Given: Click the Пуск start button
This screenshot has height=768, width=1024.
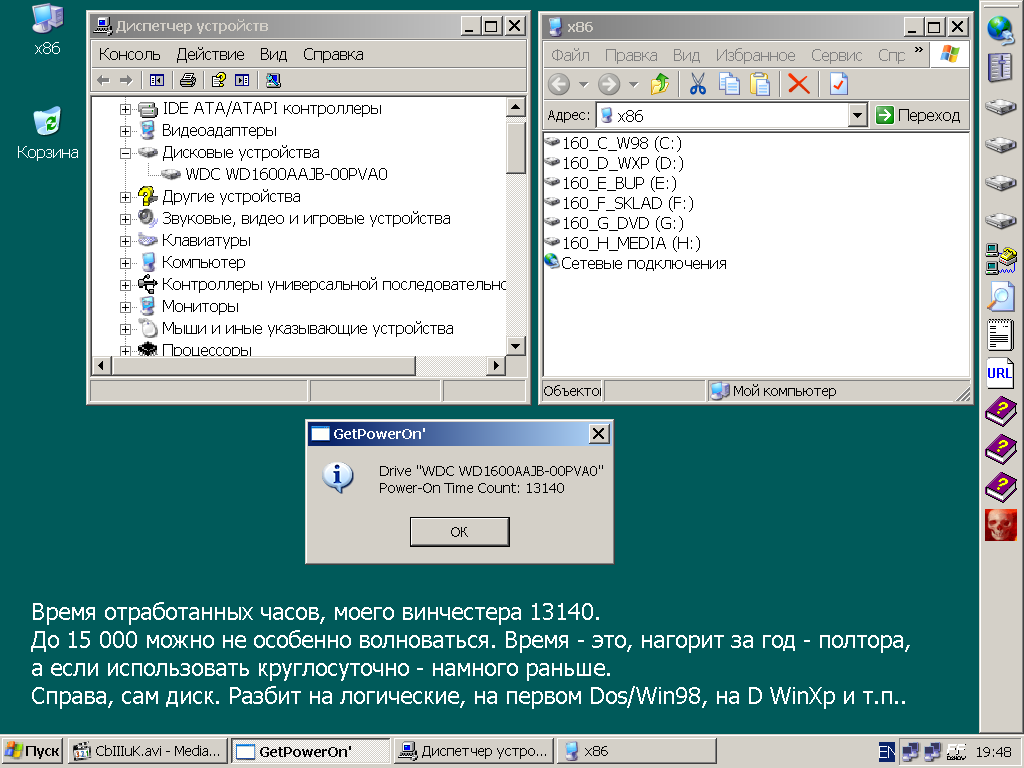Looking at the screenshot, I should click(x=33, y=751).
